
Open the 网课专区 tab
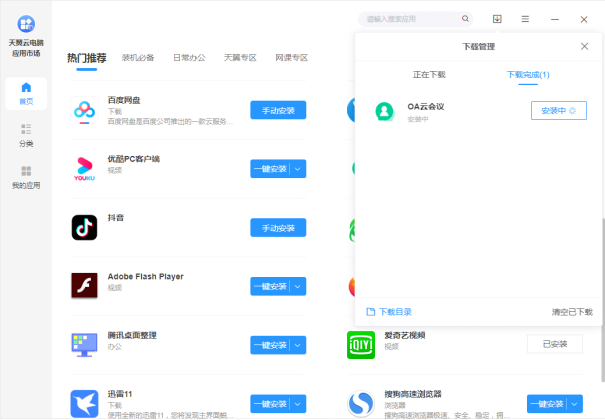pyautogui.click(x=291, y=58)
